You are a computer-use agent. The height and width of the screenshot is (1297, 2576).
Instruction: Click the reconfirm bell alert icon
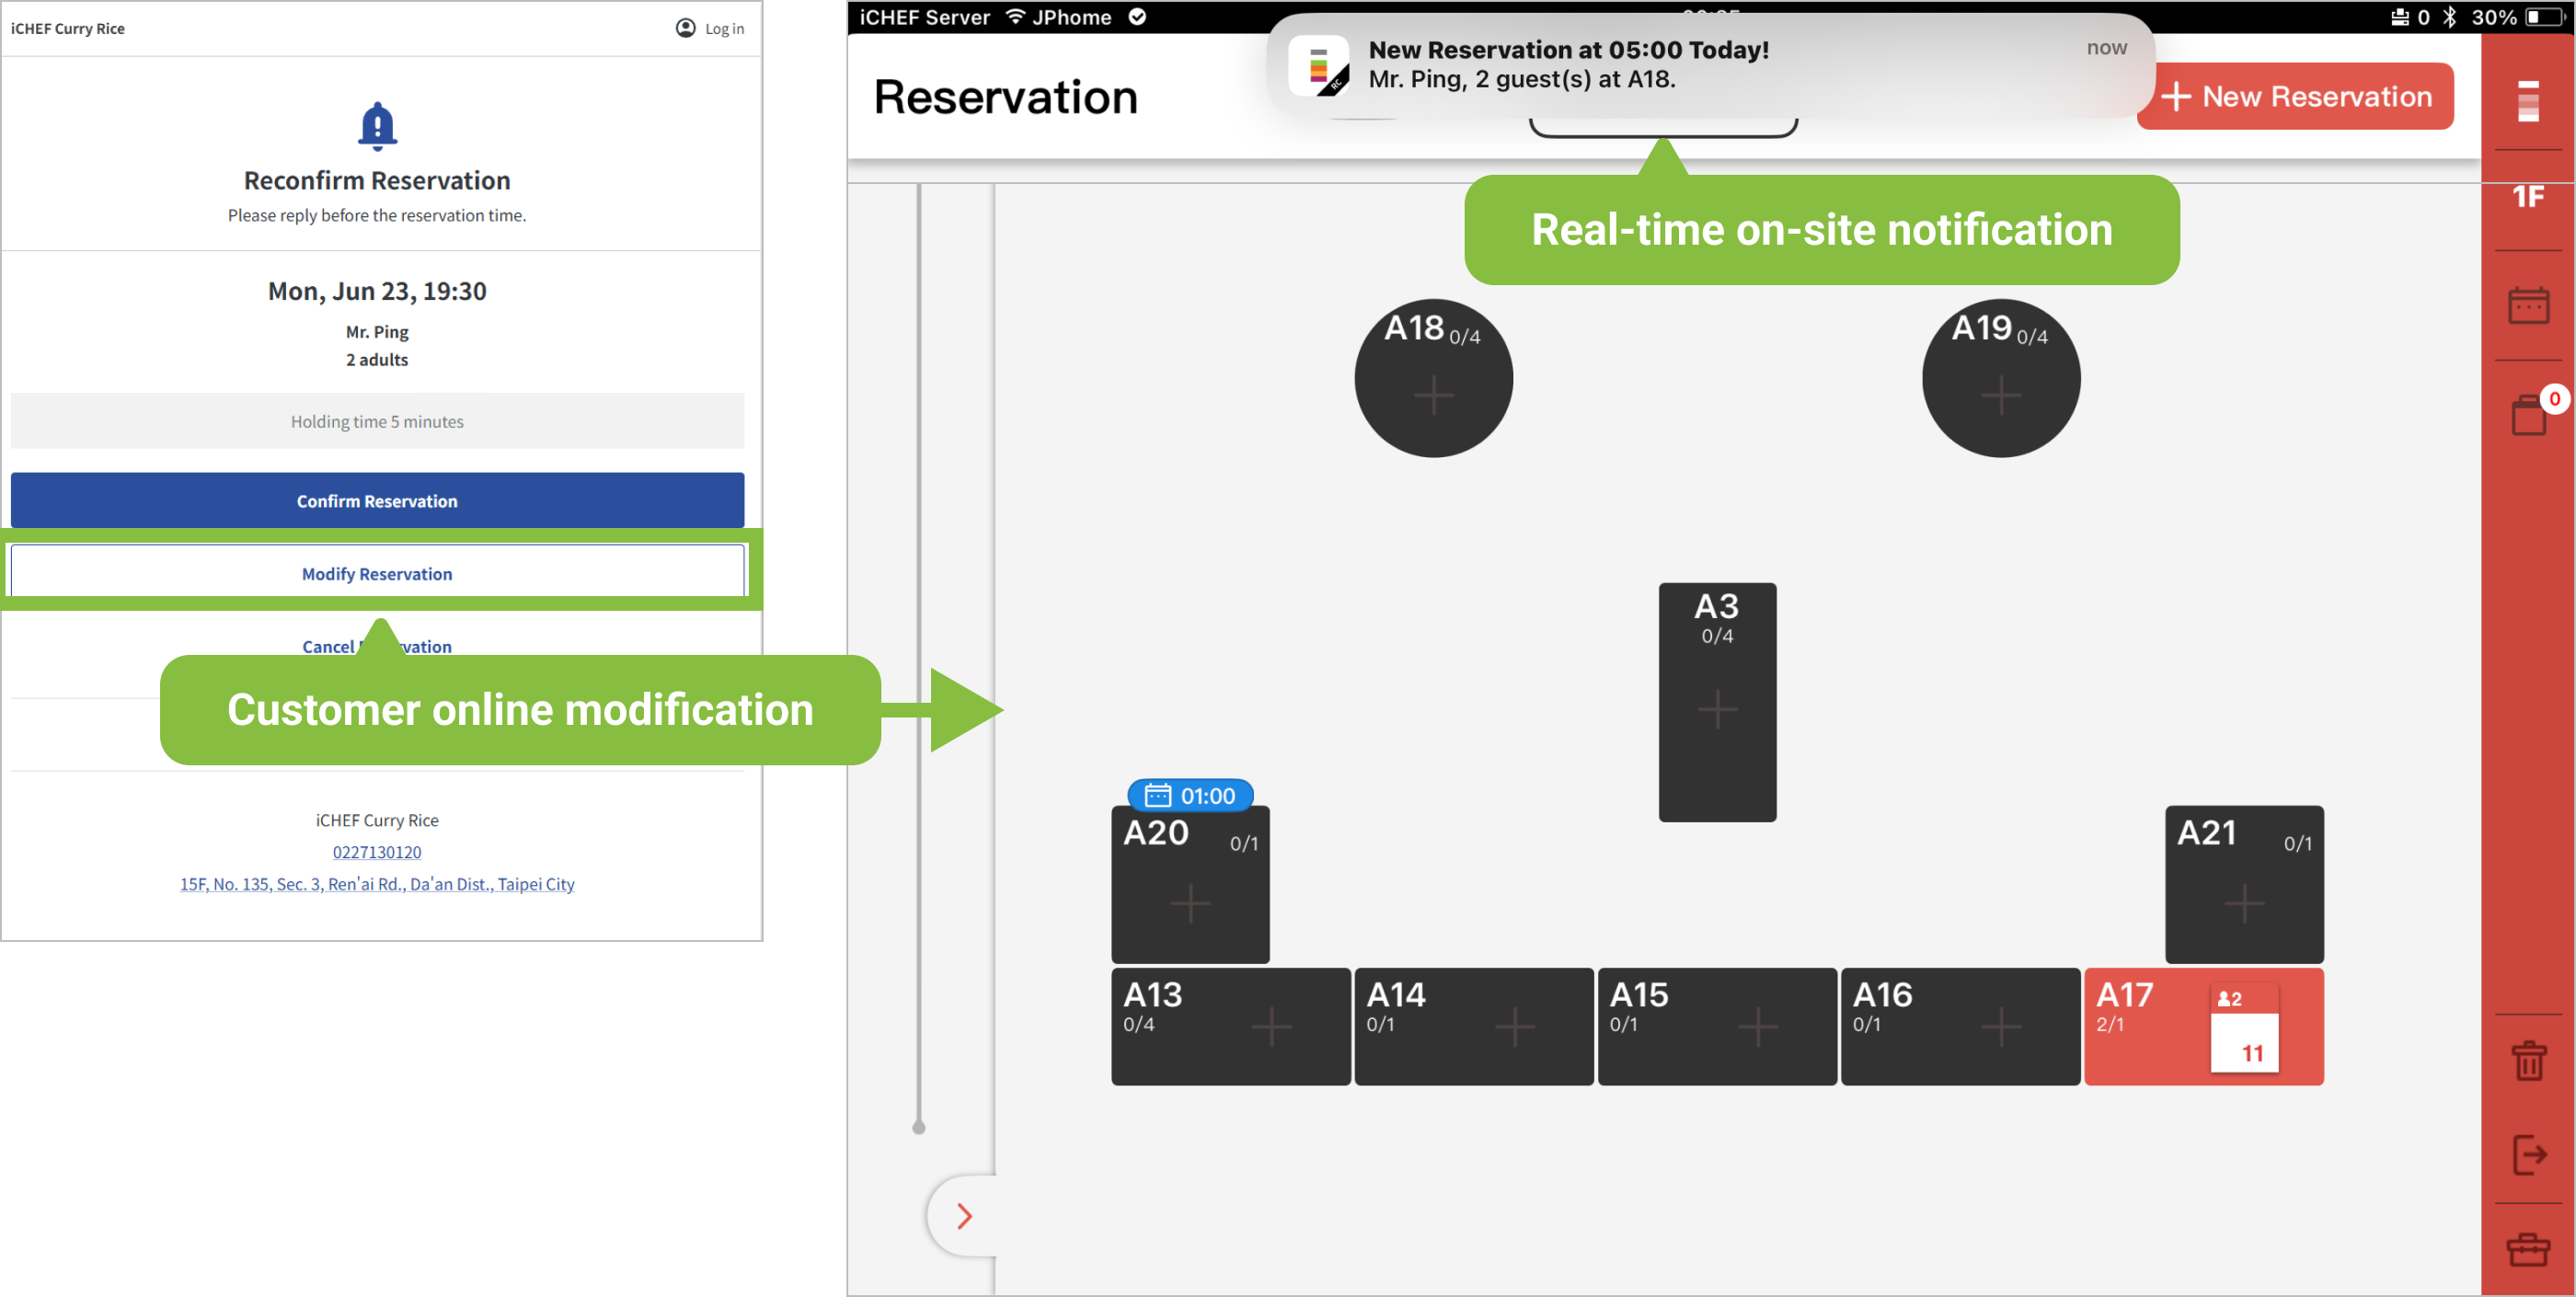(377, 126)
